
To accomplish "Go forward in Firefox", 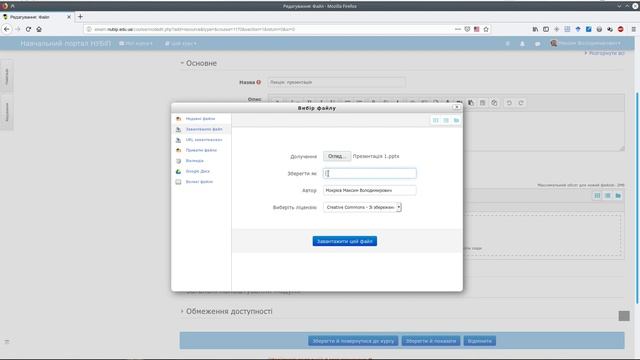I will [17, 29].
